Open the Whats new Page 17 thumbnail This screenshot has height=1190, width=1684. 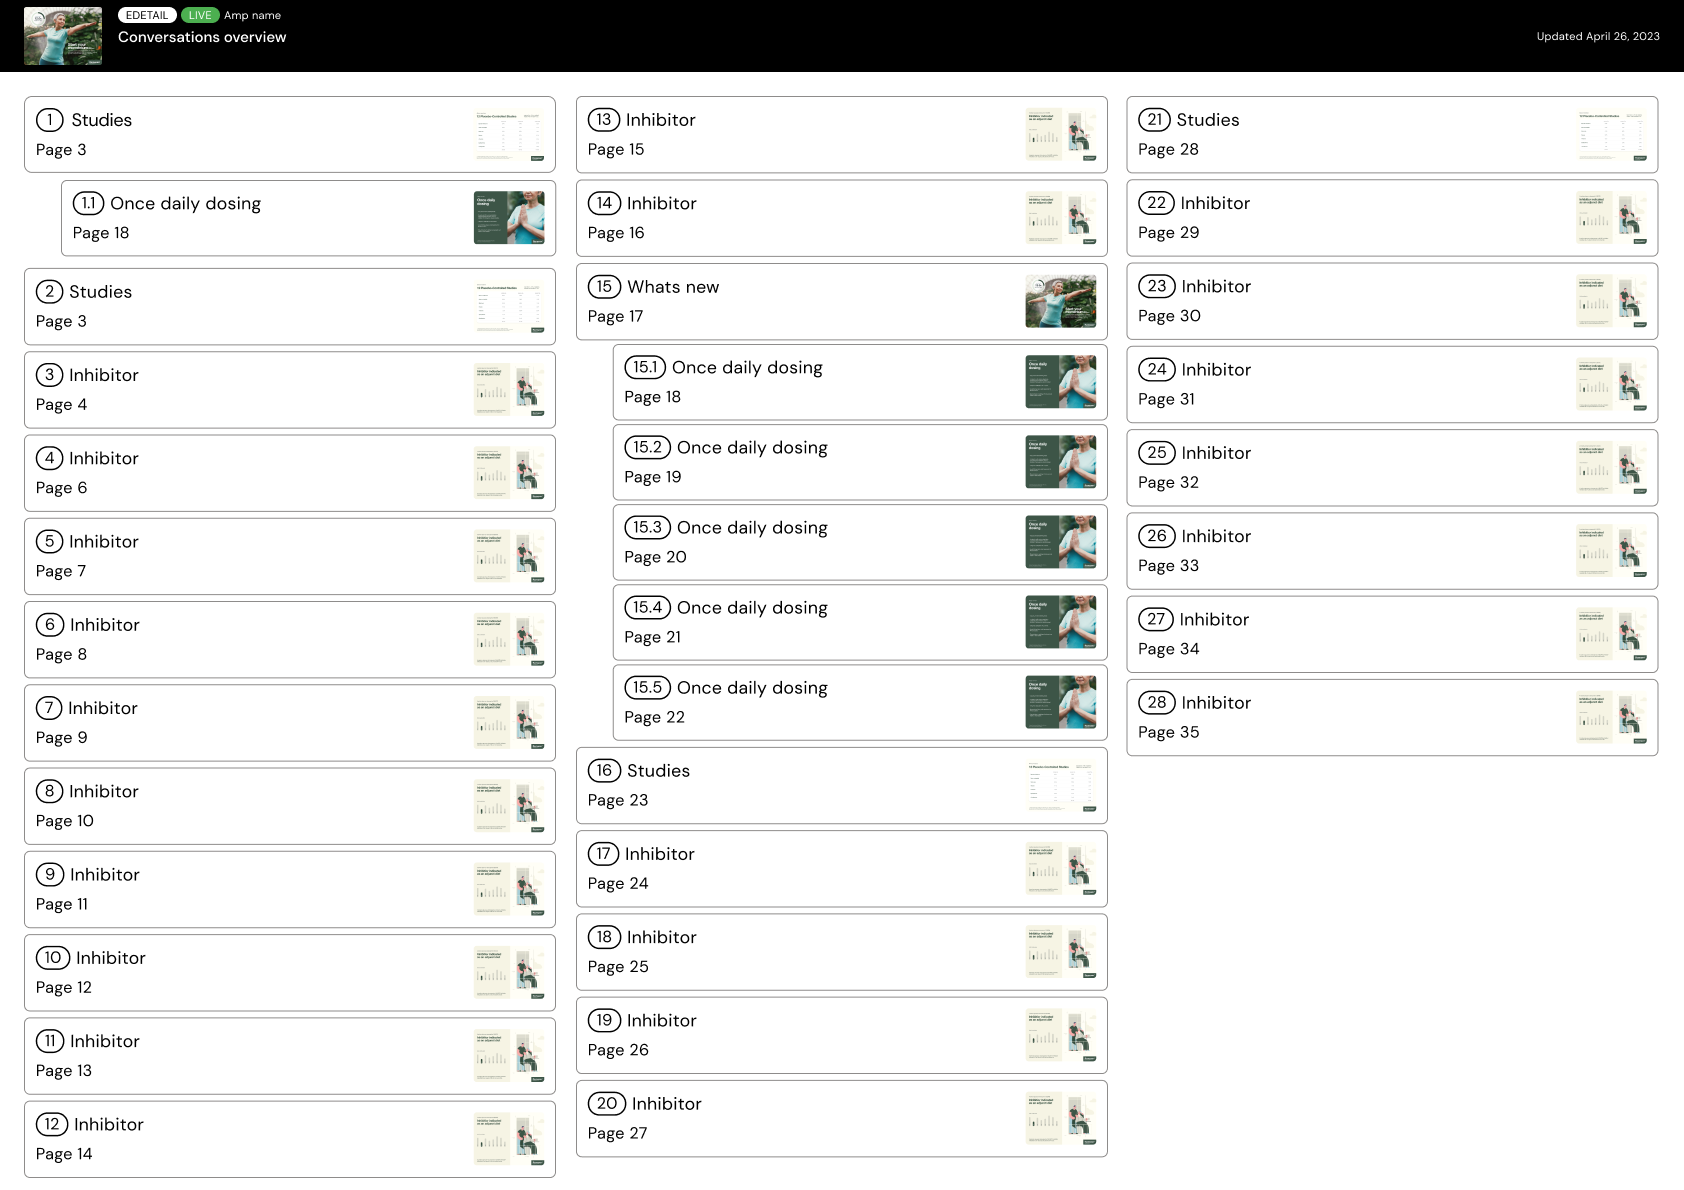(1060, 302)
